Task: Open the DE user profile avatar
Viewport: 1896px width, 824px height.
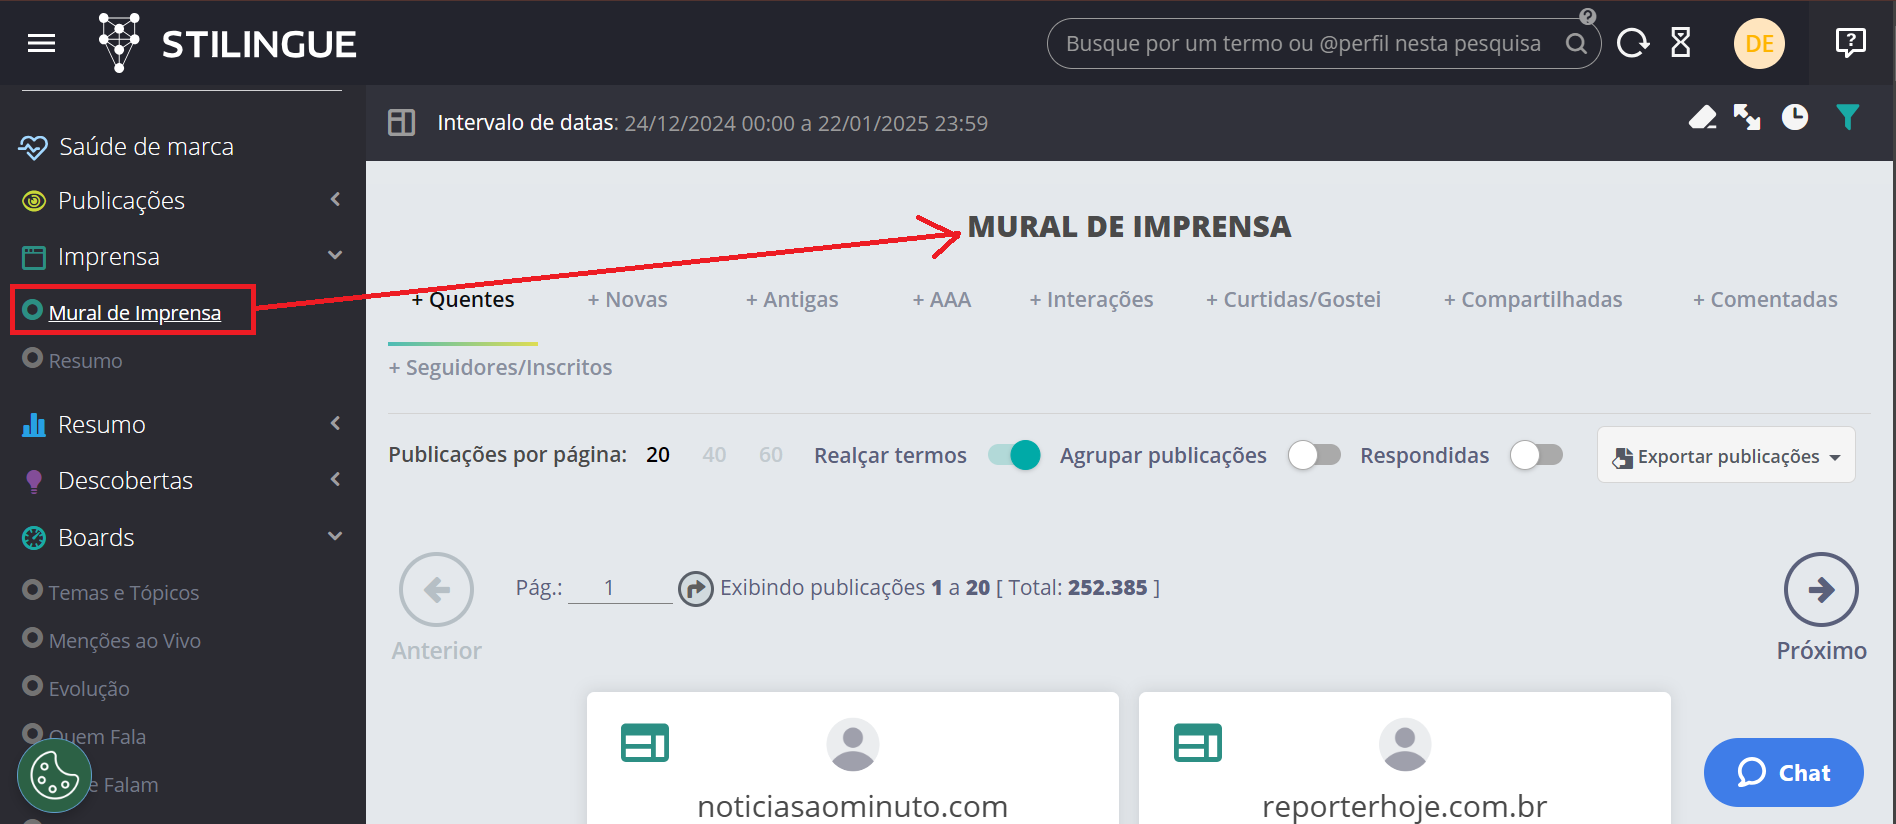Action: pyautogui.click(x=1759, y=43)
